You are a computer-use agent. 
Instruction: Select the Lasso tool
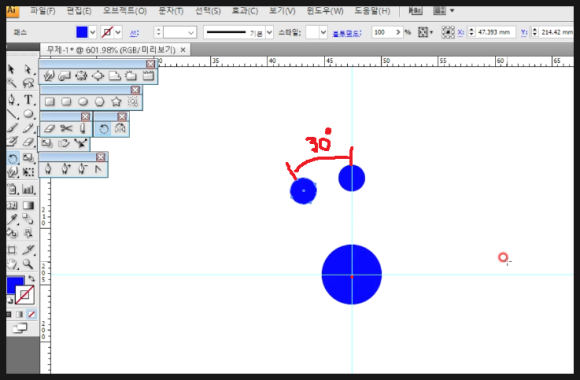click(28, 83)
